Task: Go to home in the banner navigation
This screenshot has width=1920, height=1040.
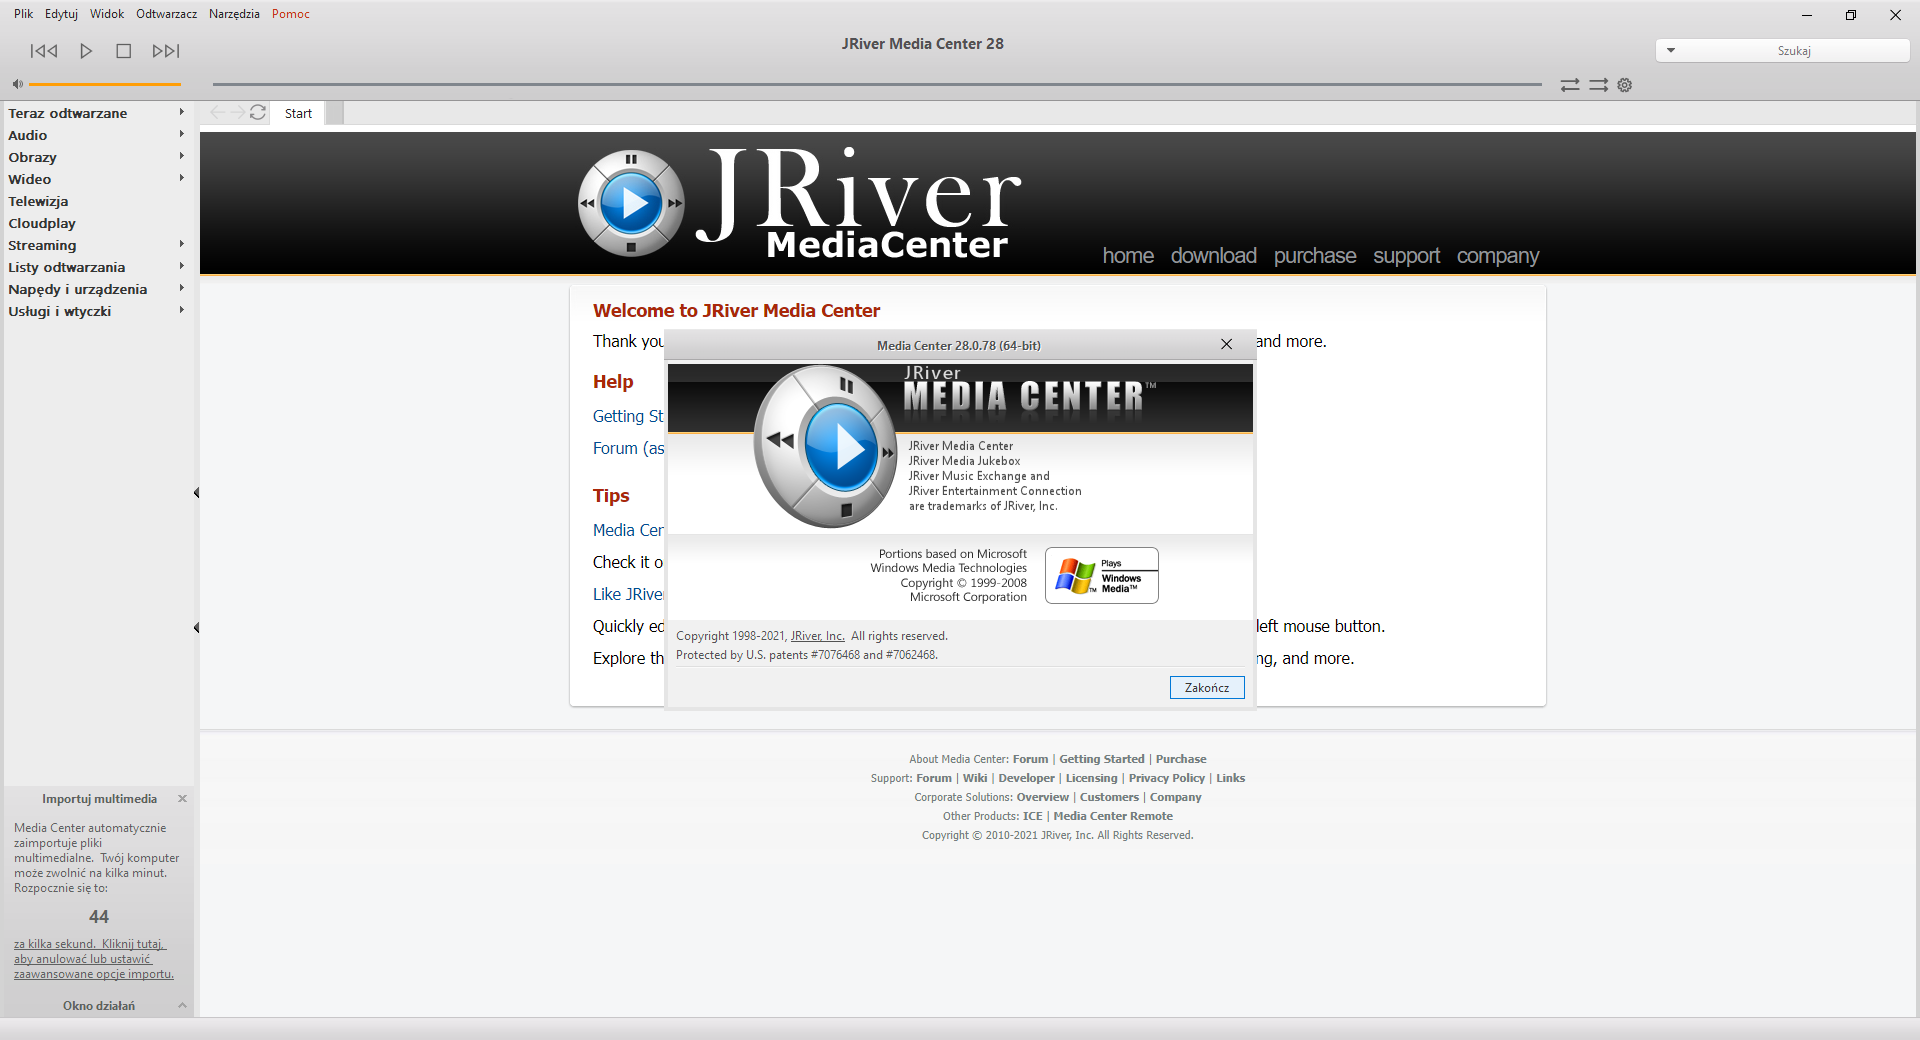Action: (1128, 256)
